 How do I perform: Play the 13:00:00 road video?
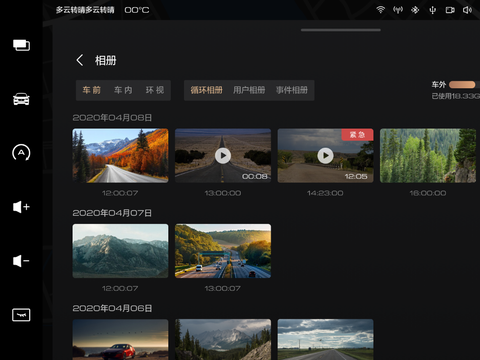point(223,156)
